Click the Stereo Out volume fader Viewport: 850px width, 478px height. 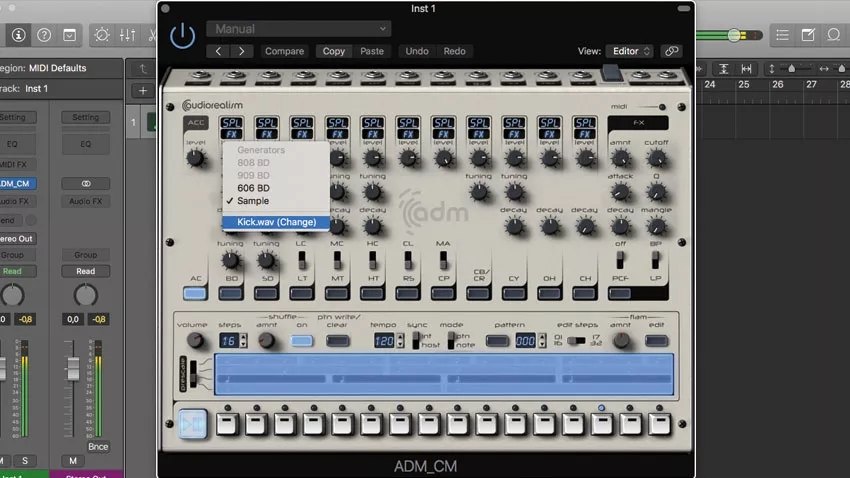pyautogui.click(x=73, y=369)
